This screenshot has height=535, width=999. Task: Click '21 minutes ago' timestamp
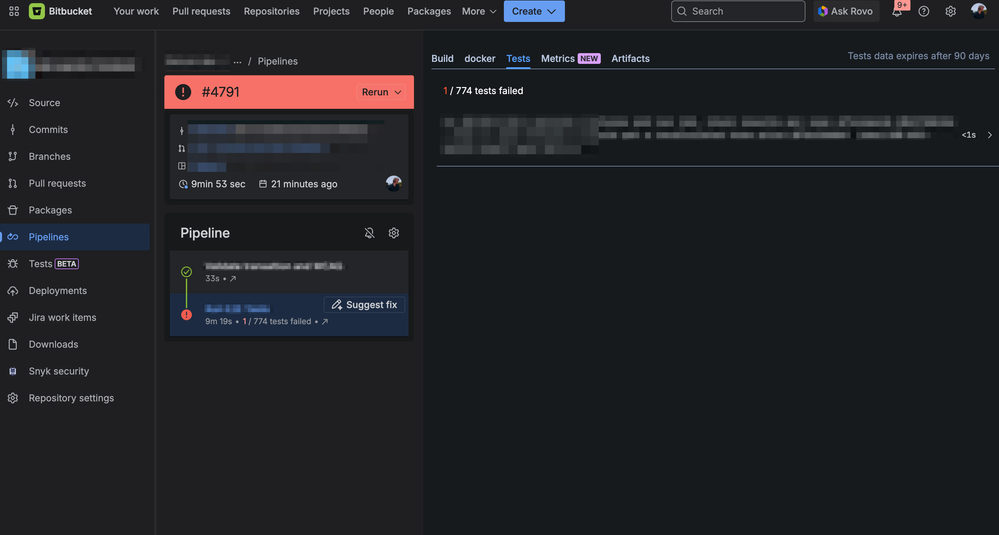[304, 184]
